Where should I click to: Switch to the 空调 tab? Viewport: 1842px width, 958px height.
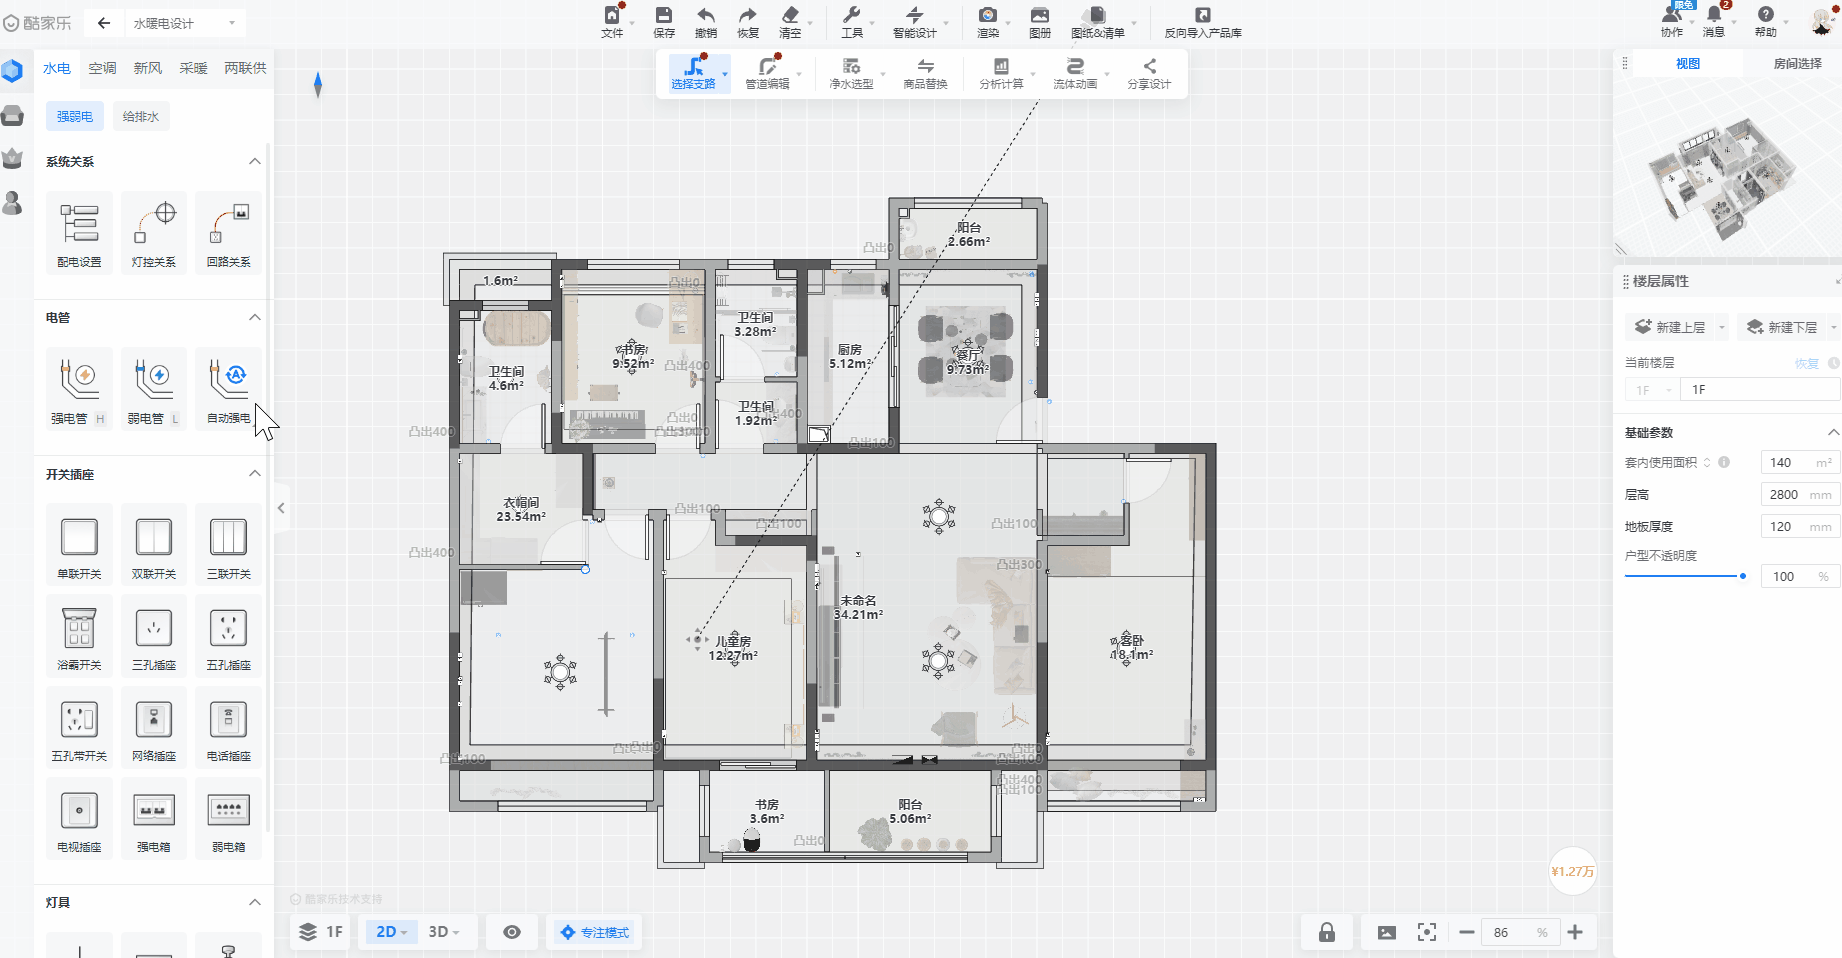pos(102,68)
